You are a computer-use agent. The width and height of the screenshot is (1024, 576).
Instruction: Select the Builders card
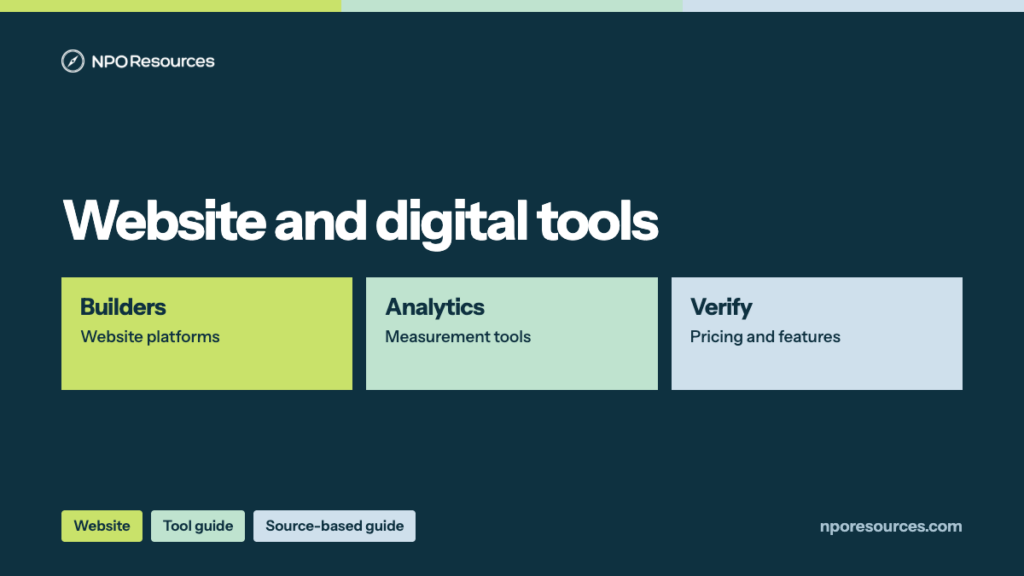click(x=207, y=334)
